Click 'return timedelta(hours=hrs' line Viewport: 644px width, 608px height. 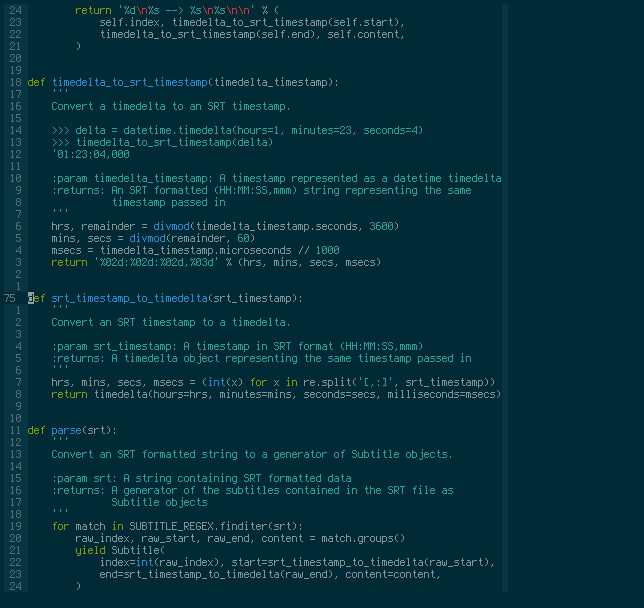click(276, 394)
